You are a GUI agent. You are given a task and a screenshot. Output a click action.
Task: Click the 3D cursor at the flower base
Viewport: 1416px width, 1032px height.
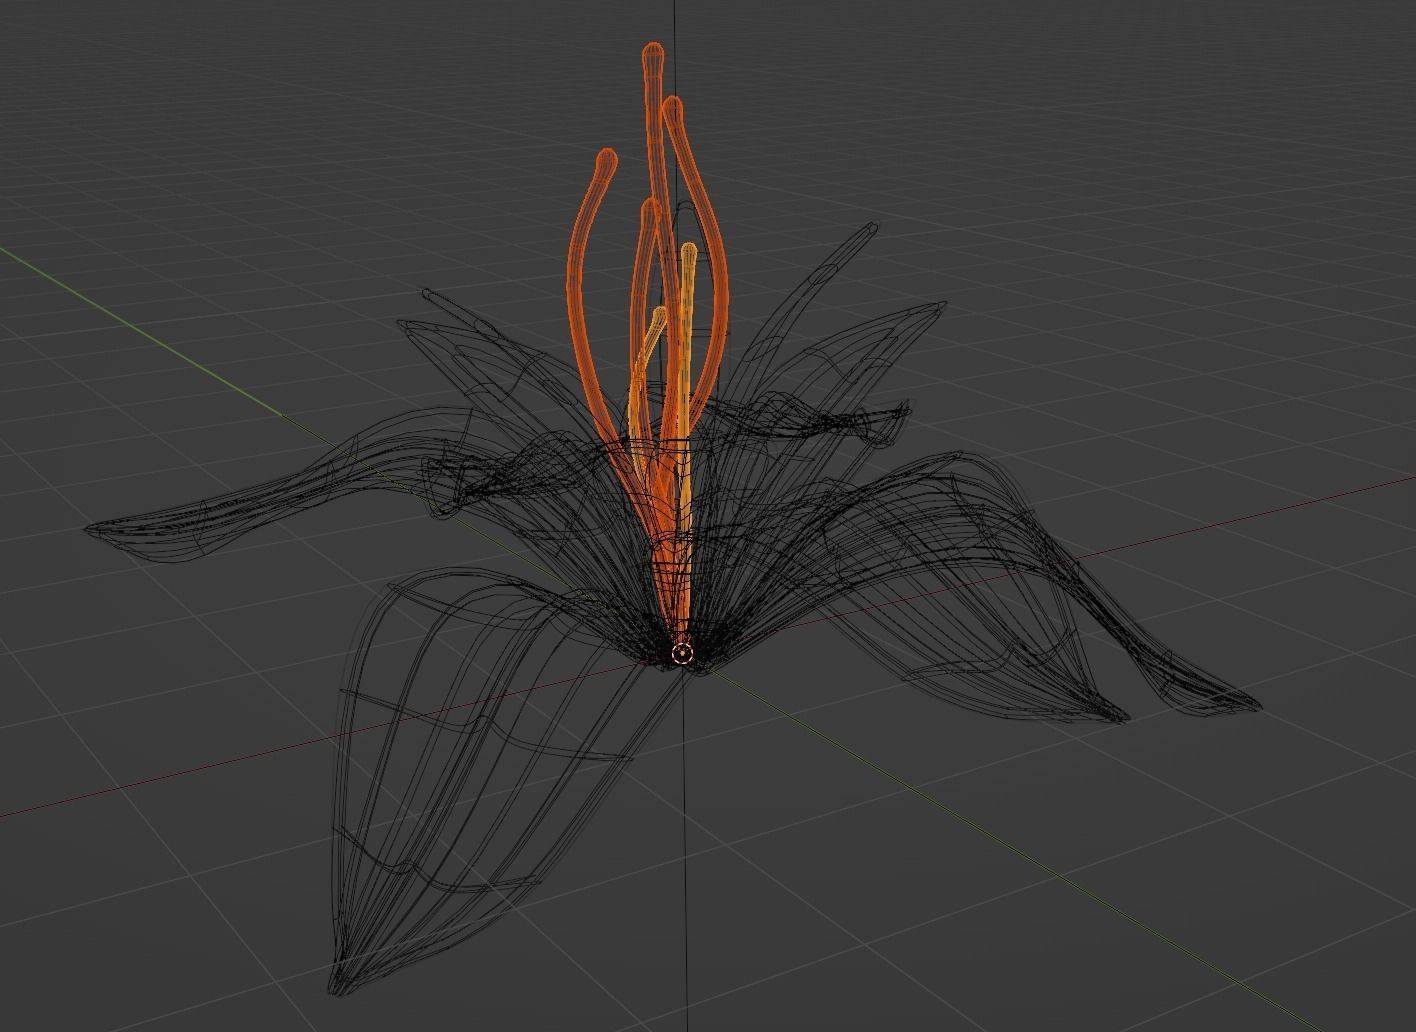point(682,654)
